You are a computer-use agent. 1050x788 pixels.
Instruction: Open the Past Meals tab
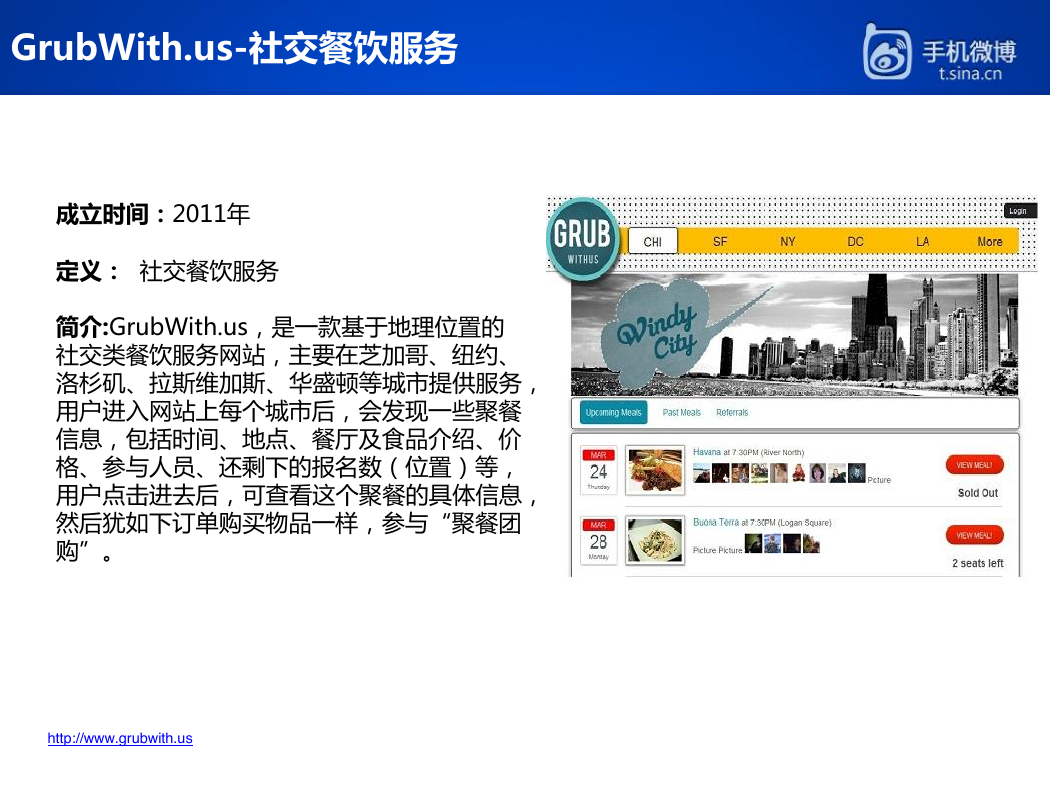click(x=682, y=412)
